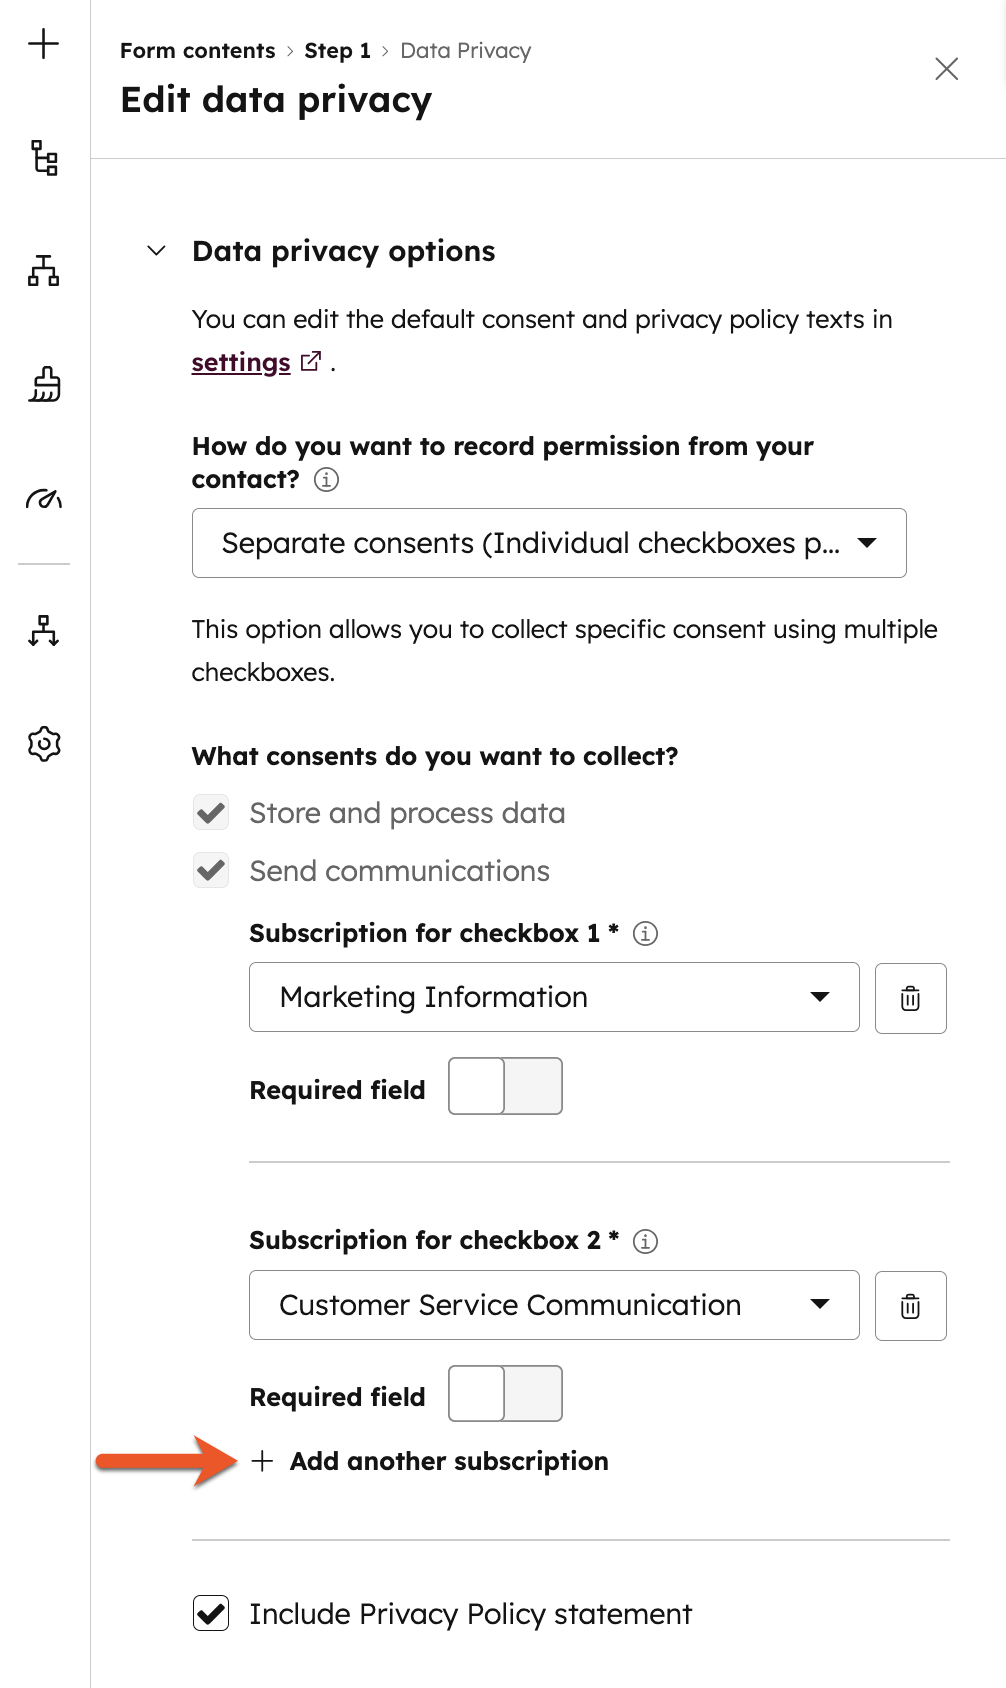1006x1688 pixels.
Task: Open the style brush icon in sidebar
Action: pos(44,385)
